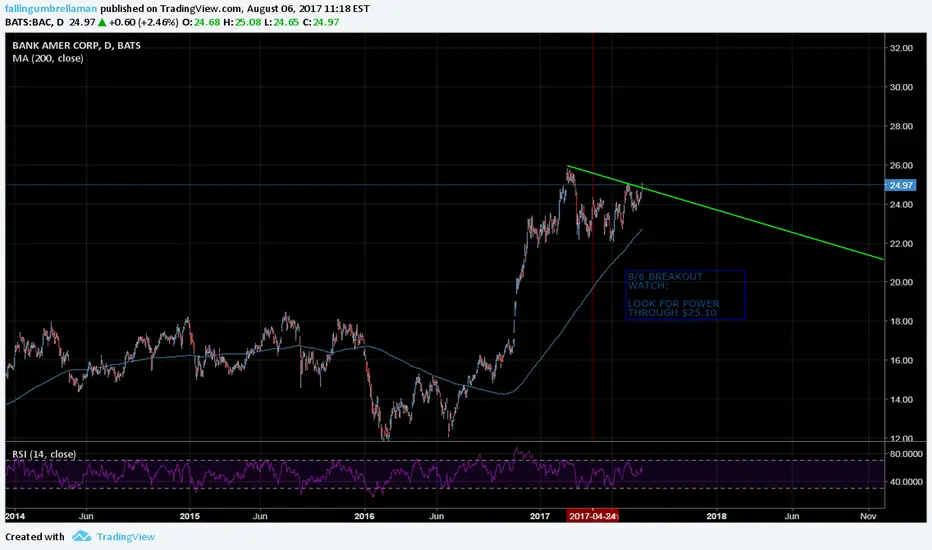Click the O:24.68 open value in header
This screenshot has height=550, width=932.
pyautogui.click(x=201, y=23)
